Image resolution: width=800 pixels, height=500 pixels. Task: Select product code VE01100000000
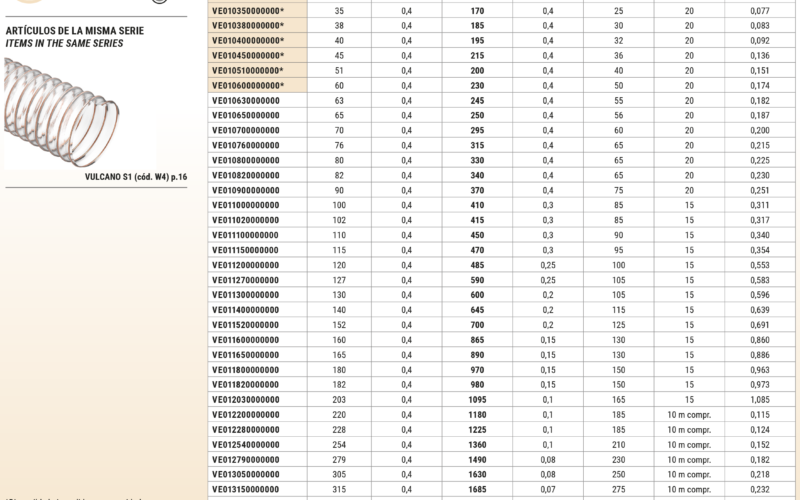[245, 205]
